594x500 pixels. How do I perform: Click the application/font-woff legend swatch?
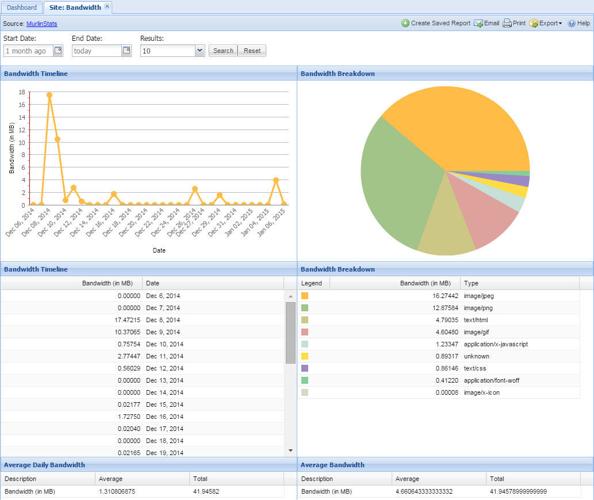[305, 380]
